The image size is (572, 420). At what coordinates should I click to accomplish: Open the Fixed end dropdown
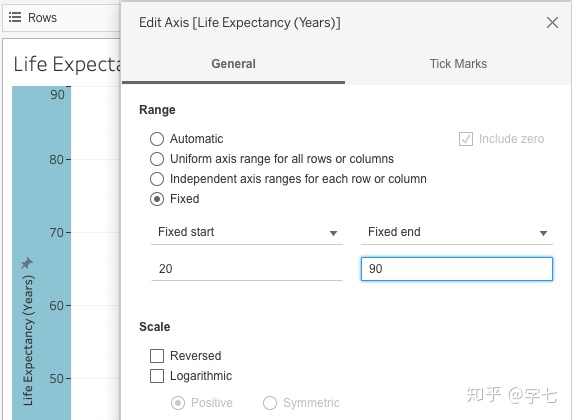[457, 232]
